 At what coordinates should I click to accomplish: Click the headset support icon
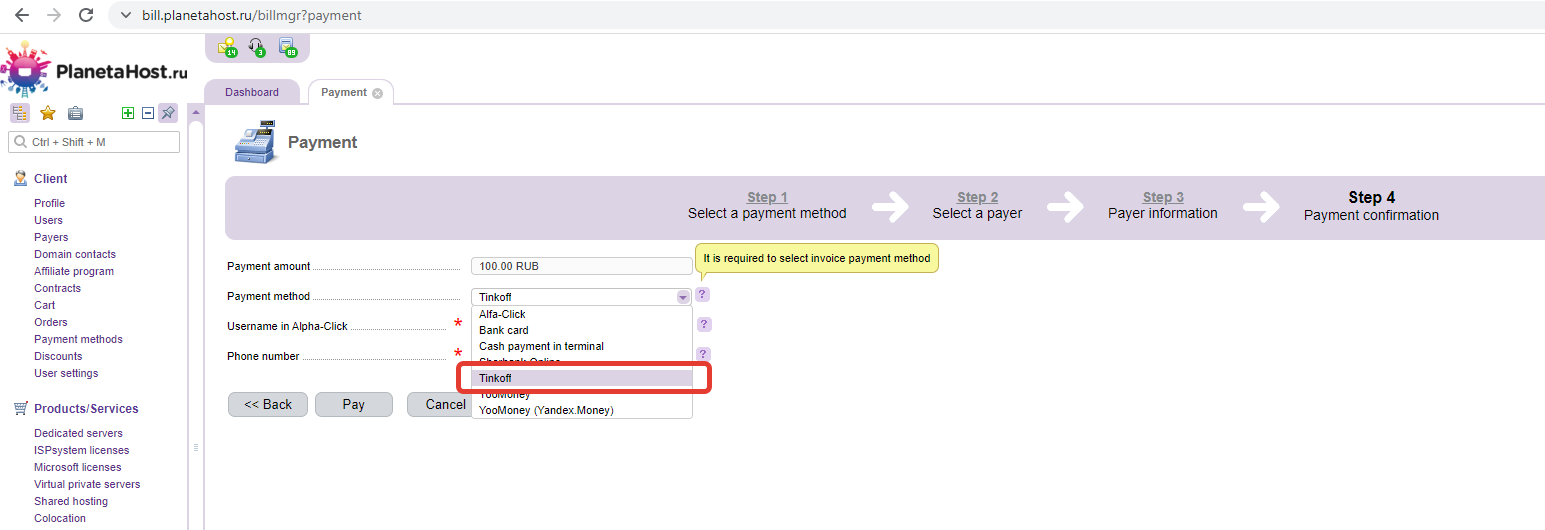click(x=257, y=46)
